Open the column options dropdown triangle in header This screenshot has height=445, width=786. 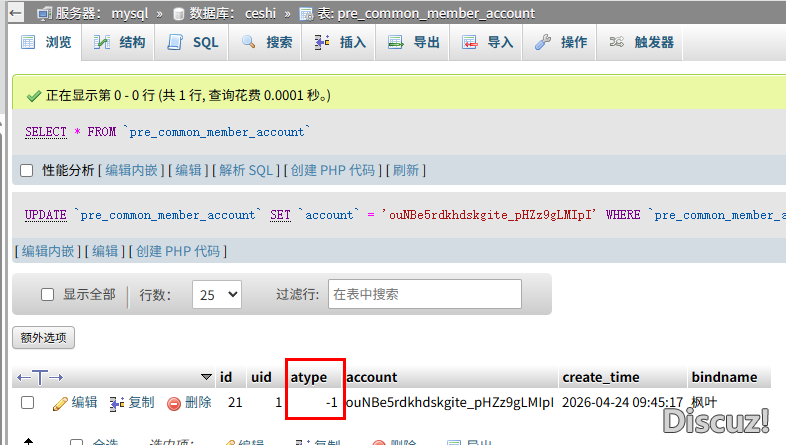206,377
